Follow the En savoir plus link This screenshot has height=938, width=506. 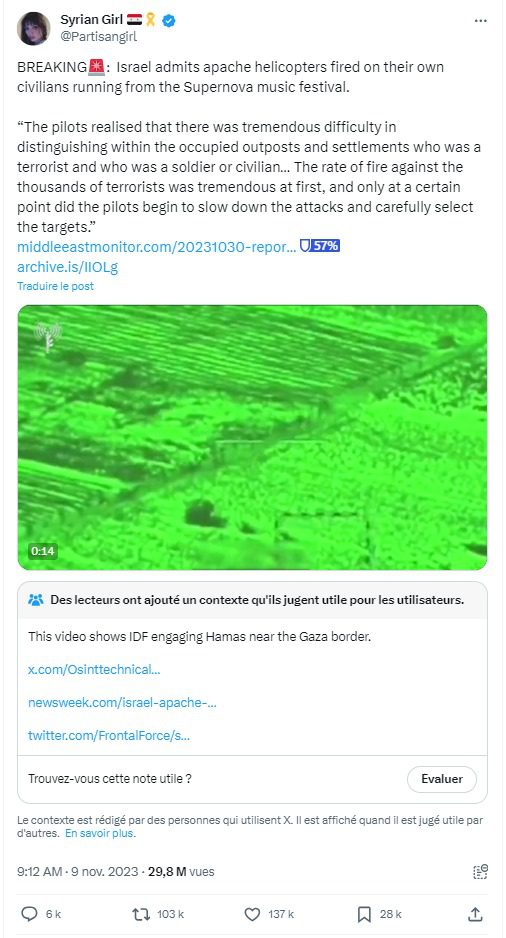pyautogui.click(x=100, y=833)
